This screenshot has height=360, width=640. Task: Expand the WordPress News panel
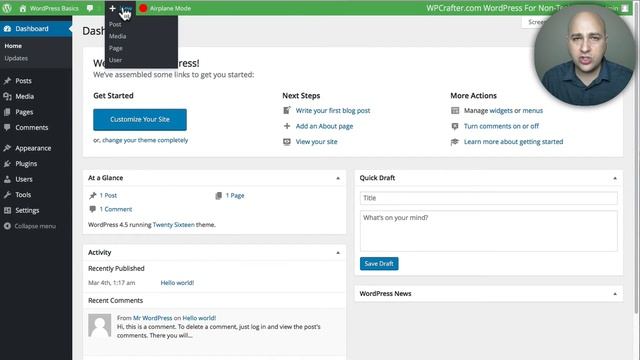[615, 293]
